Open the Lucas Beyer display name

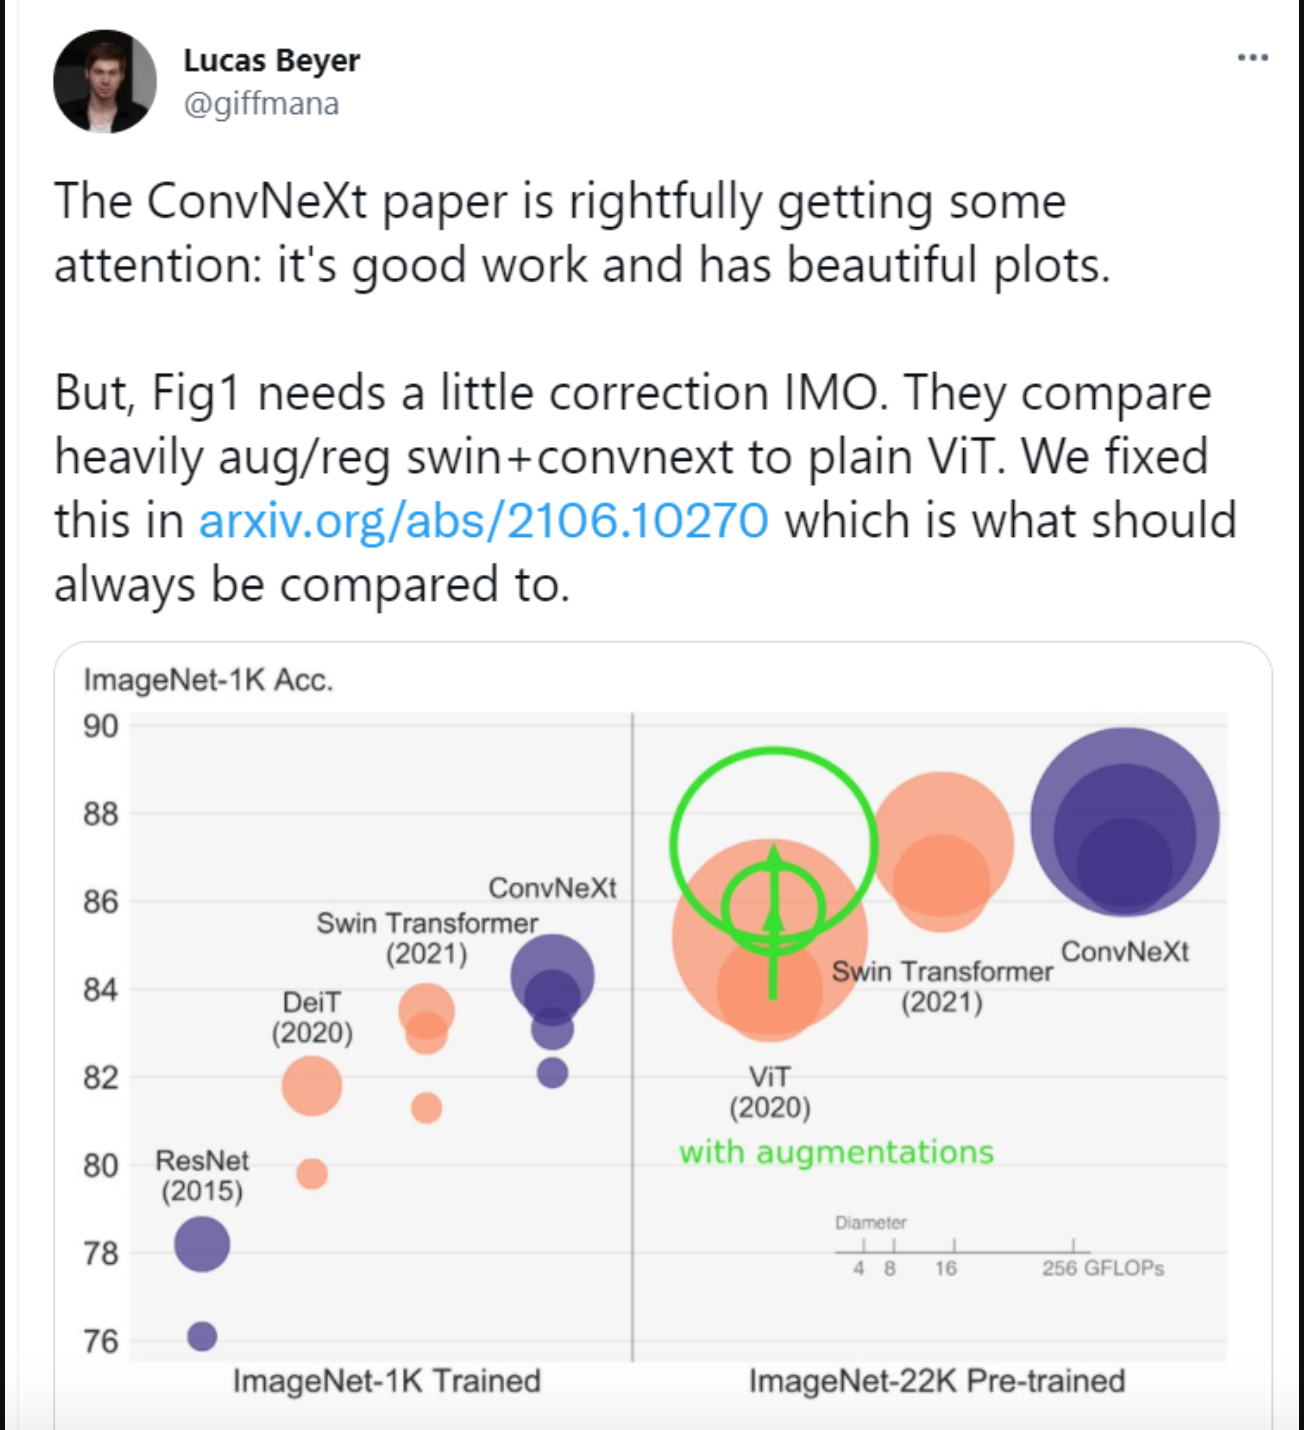271,61
